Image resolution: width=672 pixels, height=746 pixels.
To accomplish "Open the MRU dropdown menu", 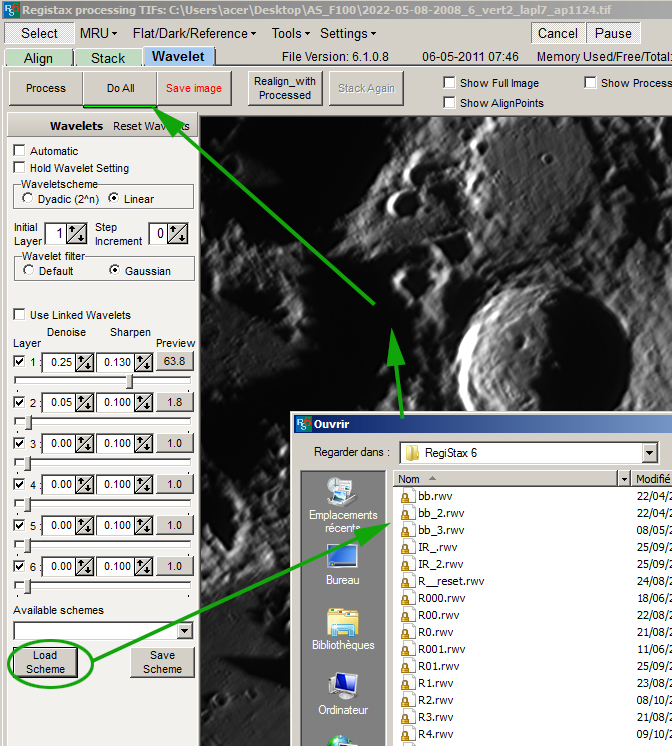I will click(x=99, y=33).
